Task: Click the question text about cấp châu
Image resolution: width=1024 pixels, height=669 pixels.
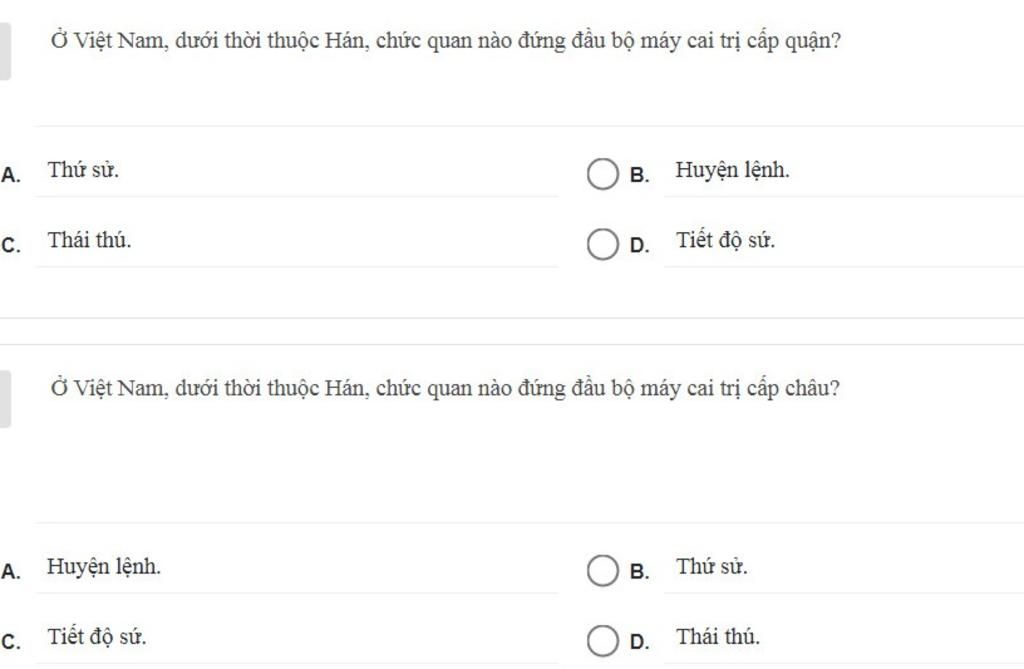Action: (x=445, y=388)
